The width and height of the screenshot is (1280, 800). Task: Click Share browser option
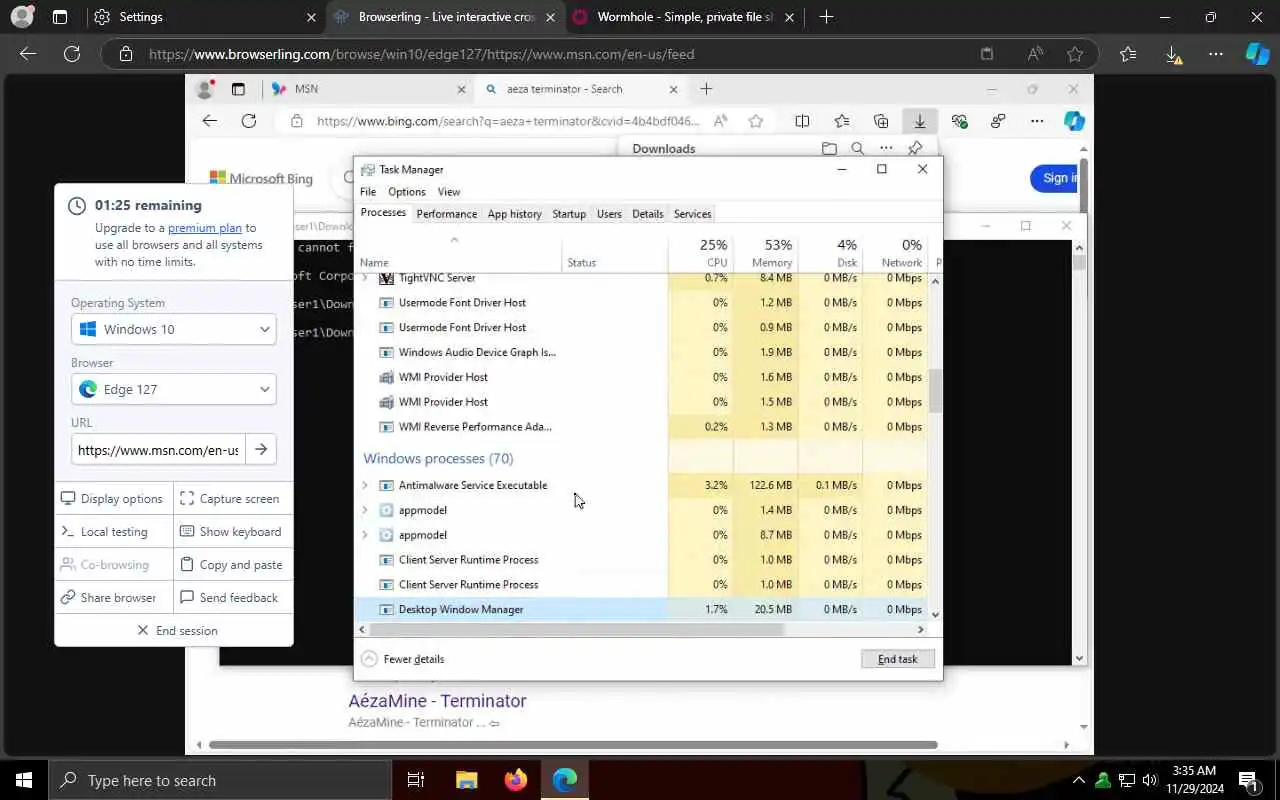pyautogui.click(x=113, y=598)
